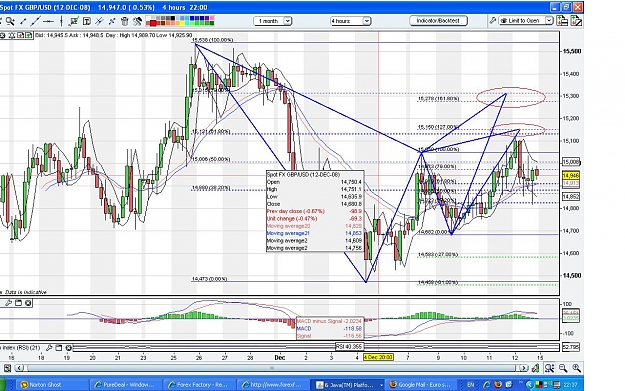Select the long diagonal line drawing tool
625x391 pixels.
coord(36,21)
